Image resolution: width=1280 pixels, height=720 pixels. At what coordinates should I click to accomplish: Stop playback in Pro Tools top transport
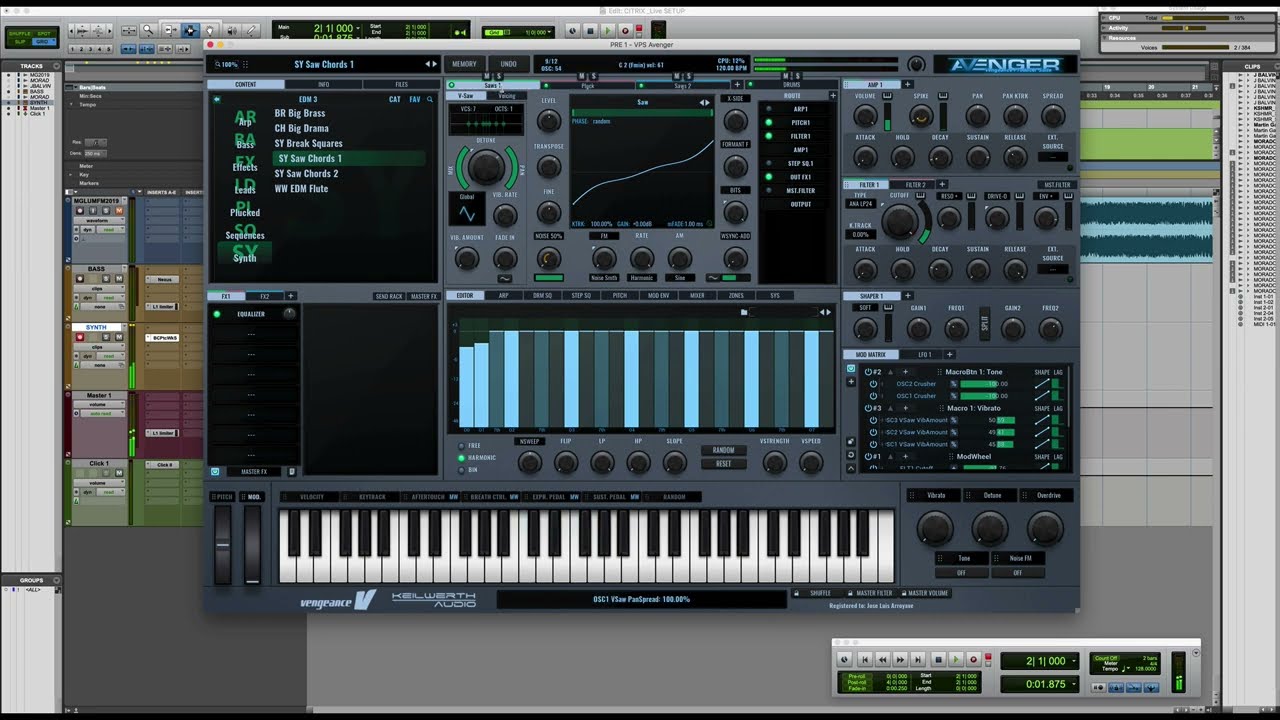[x=590, y=31]
